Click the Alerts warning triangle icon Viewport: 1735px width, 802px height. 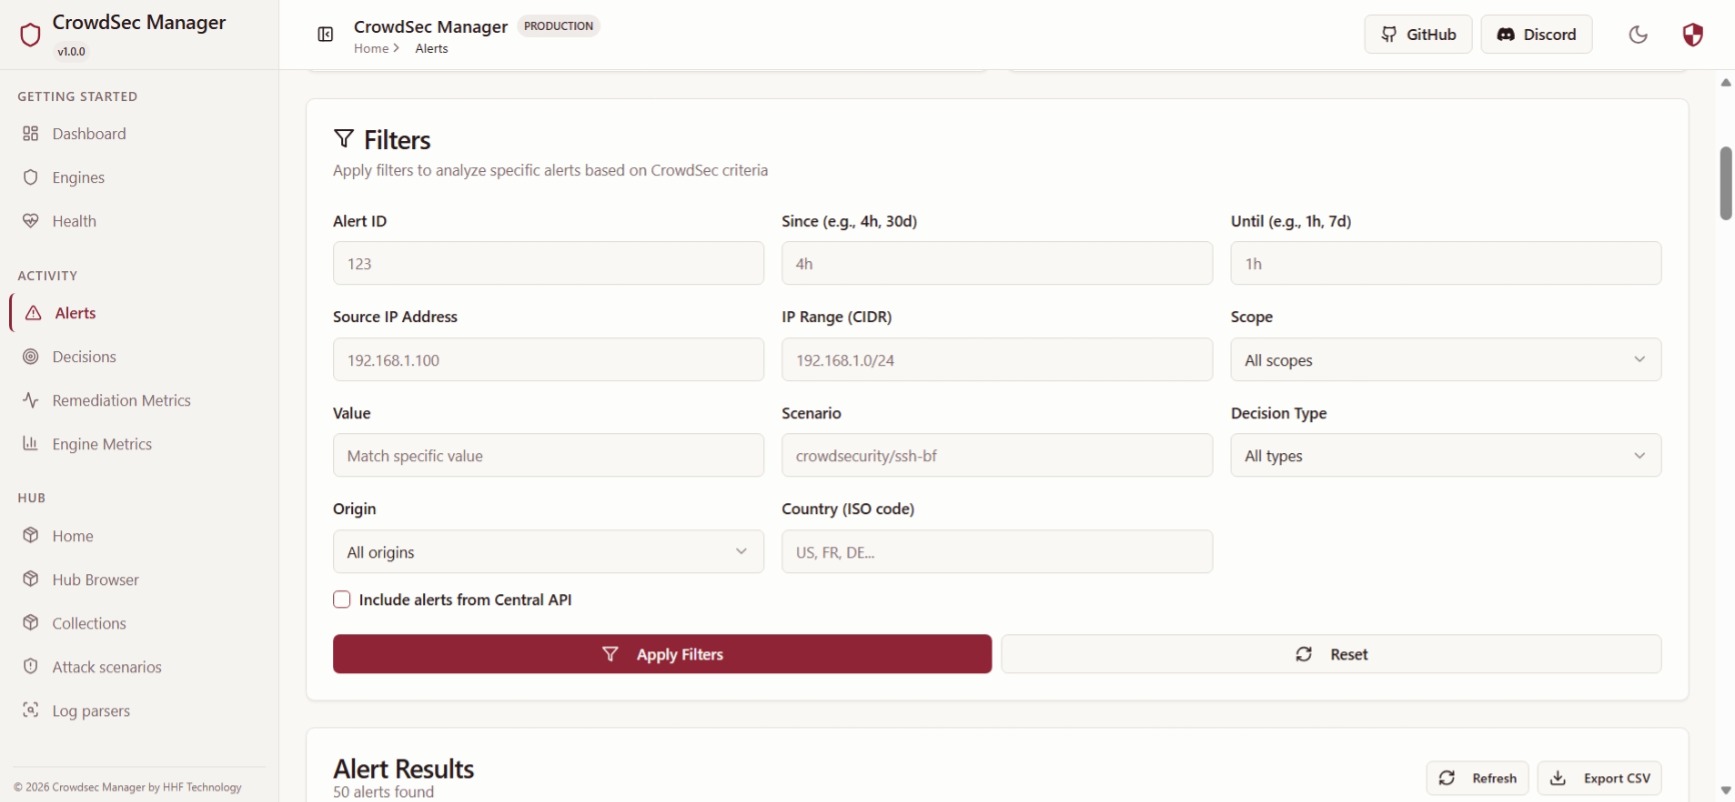[34, 313]
